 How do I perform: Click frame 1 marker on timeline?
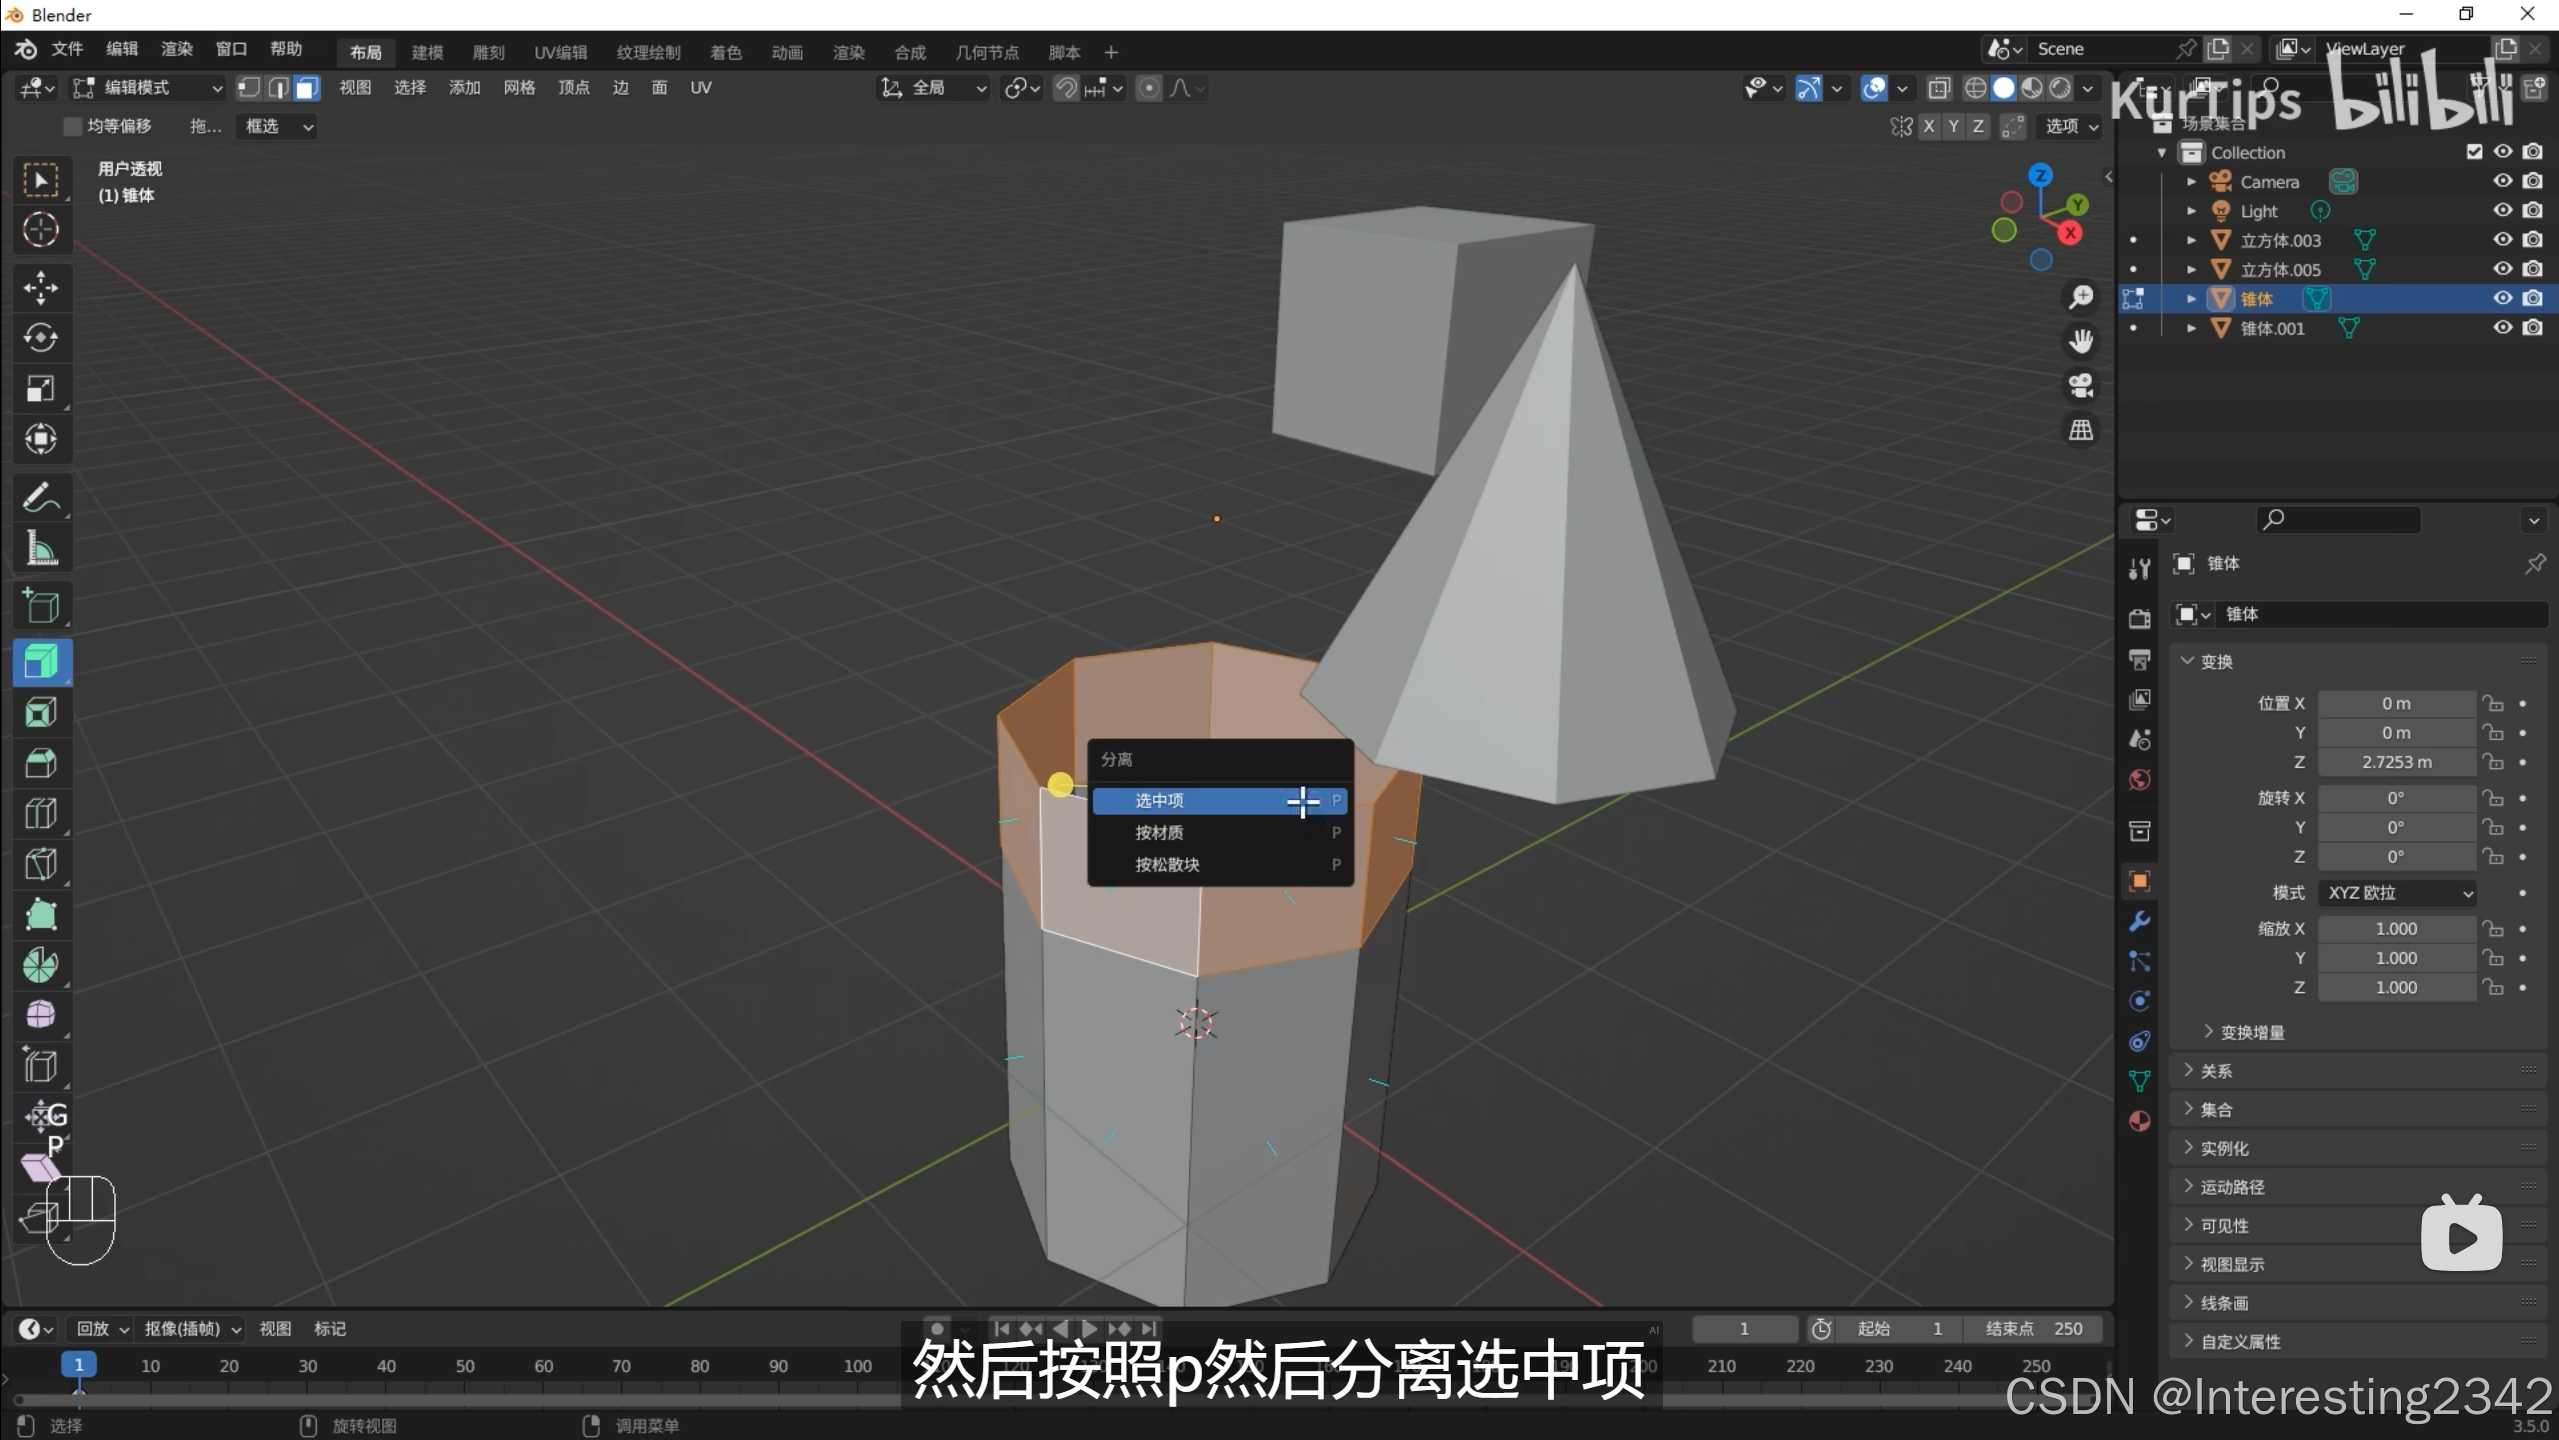(78, 1365)
